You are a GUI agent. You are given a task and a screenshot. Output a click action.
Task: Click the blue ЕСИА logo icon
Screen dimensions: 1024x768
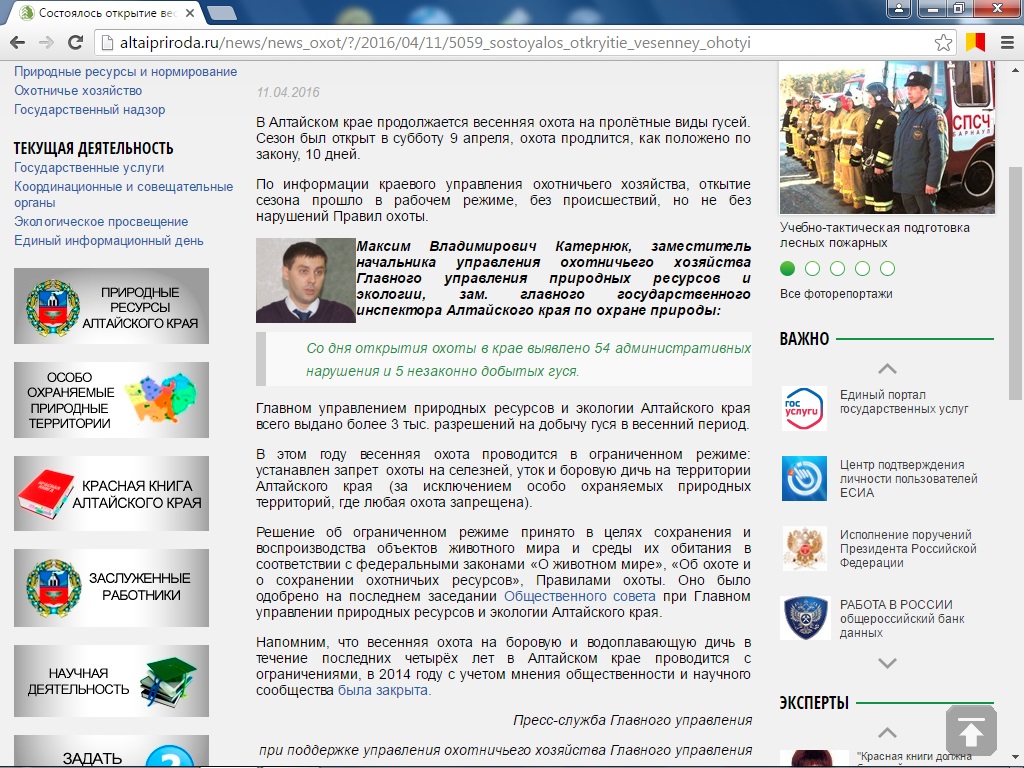pos(804,478)
